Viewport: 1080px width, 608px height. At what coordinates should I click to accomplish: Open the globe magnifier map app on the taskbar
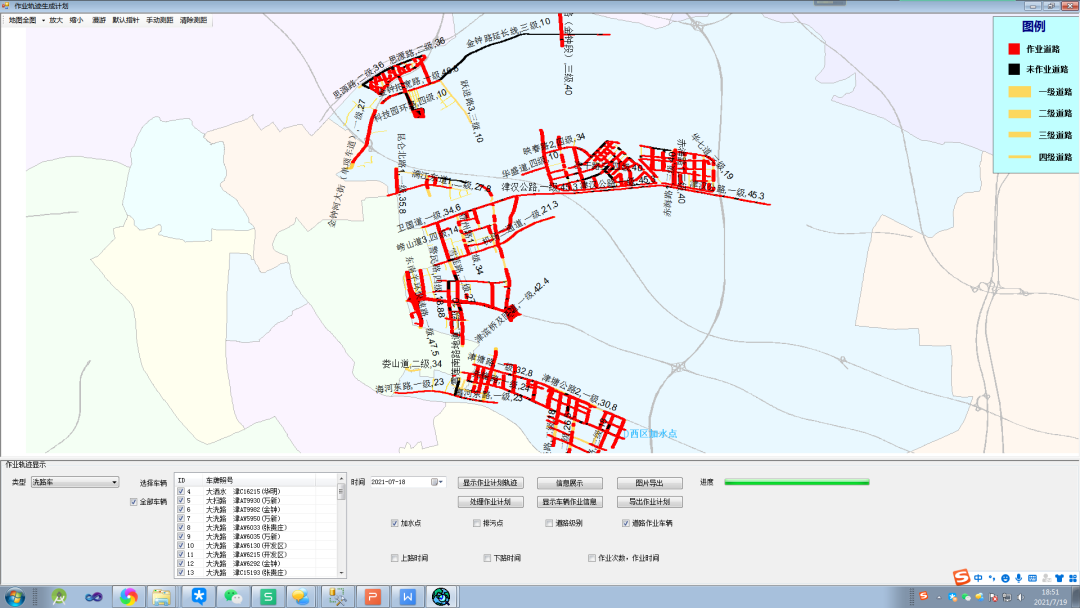442,596
